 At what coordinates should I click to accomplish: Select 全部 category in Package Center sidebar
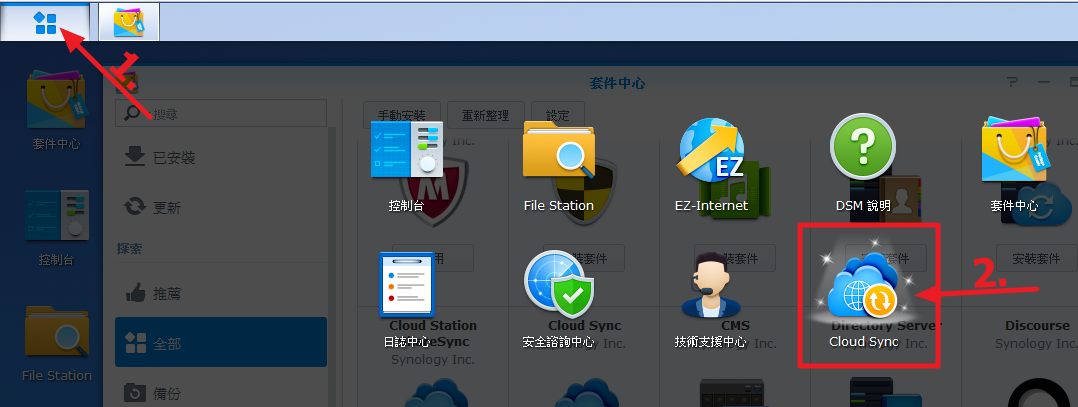click(x=221, y=342)
